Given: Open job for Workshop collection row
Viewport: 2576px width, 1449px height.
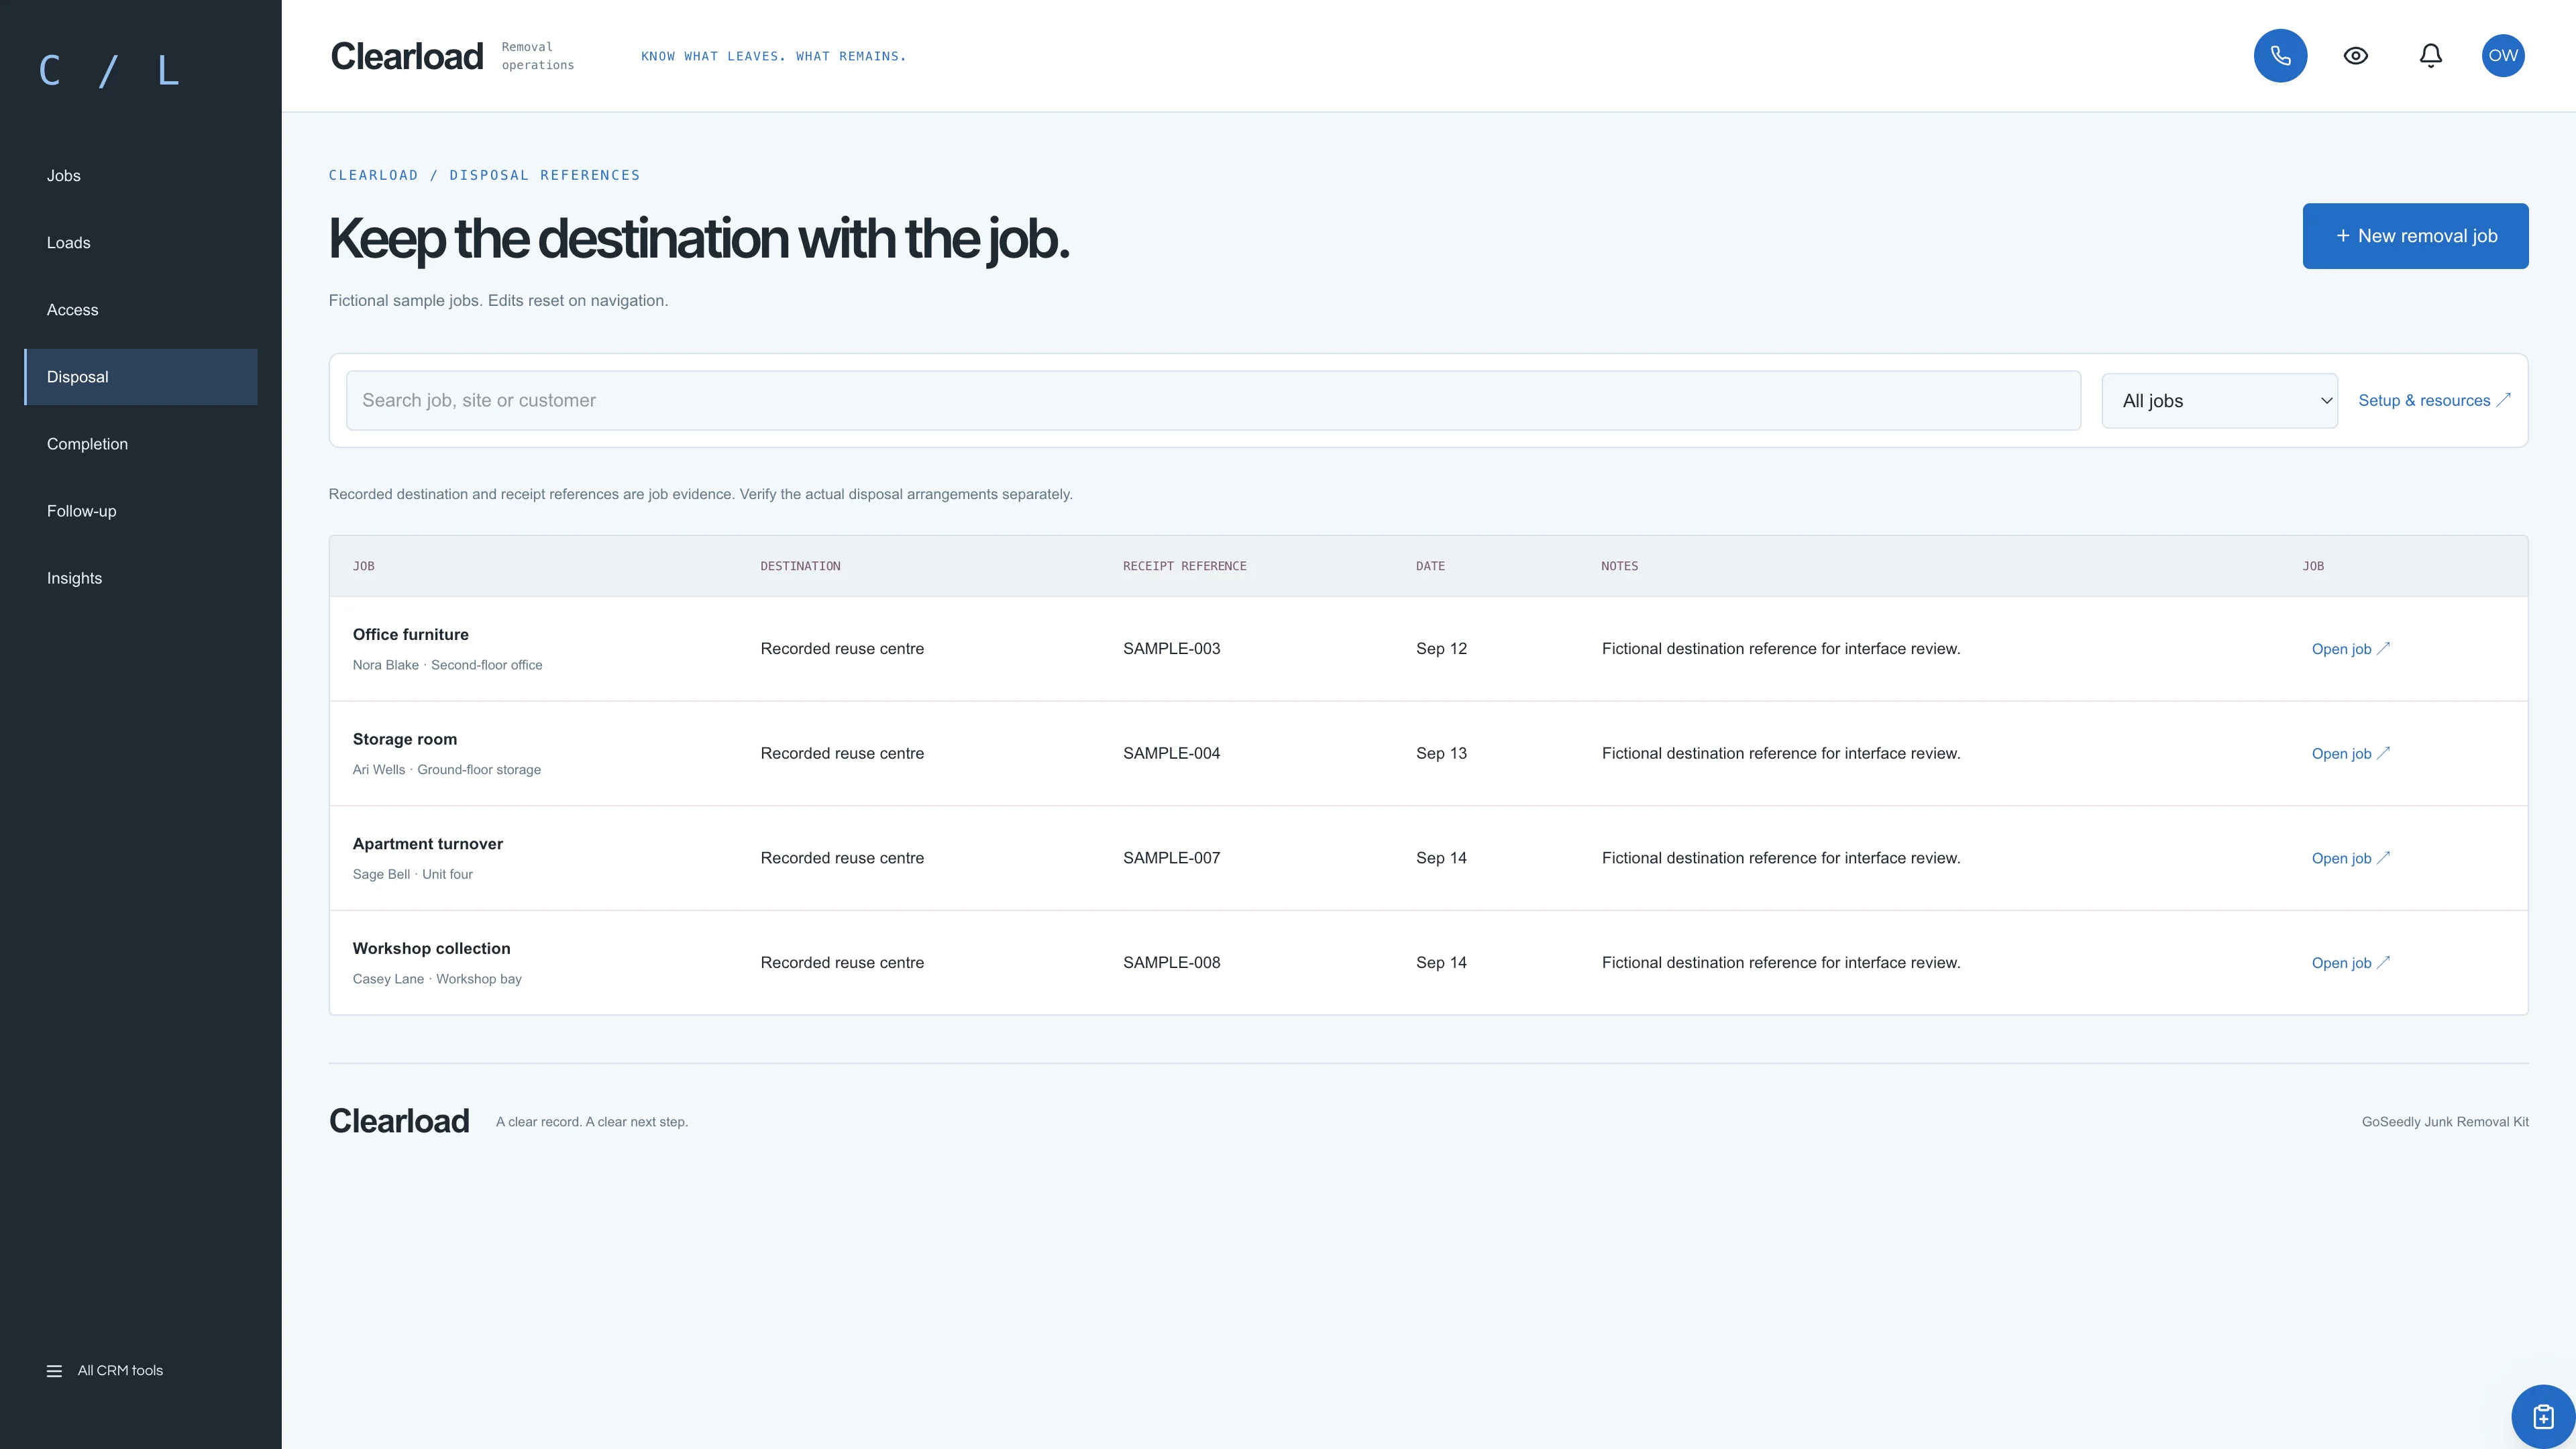Looking at the screenshot, I should (2350, 963).
